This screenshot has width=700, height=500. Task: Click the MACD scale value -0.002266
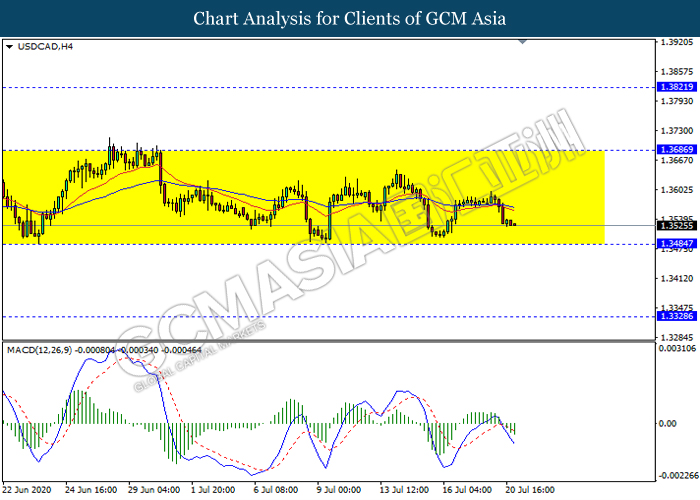[x=677, y=475]
